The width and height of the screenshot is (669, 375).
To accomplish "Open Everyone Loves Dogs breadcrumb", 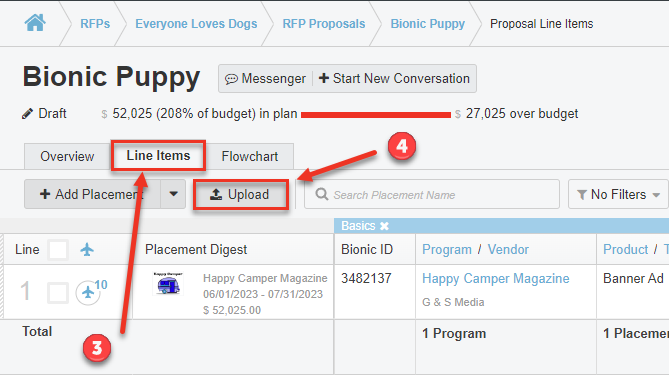I will point(196,24).
